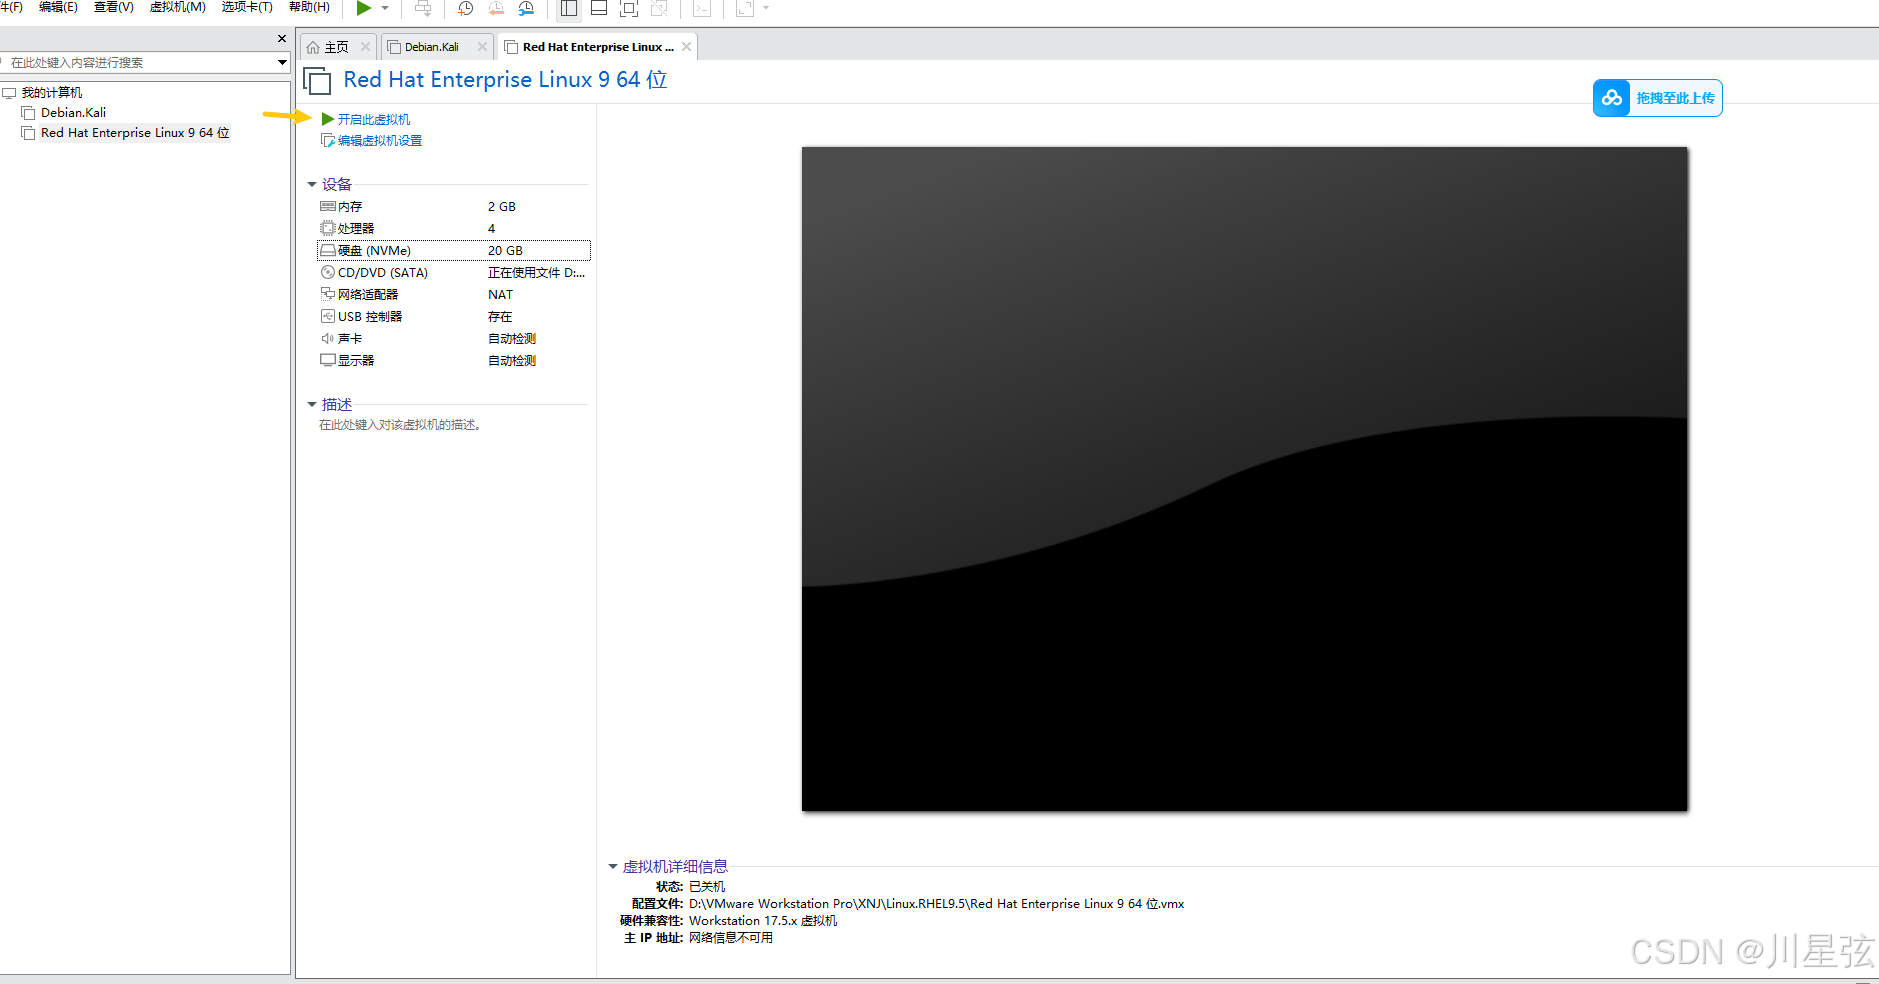The width and height of the screenshot is (1879, 984).
Task: Click the USB icon beside USB 控制器
Action: click(327, 316)
